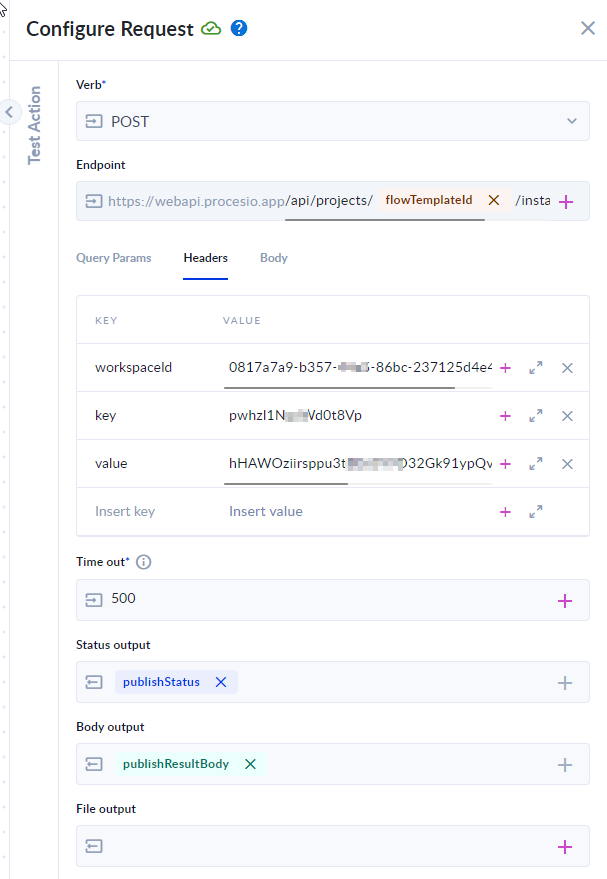Click the info icon next to Time out
This screenshot has width=607, height=879.
tap(143, 561)
